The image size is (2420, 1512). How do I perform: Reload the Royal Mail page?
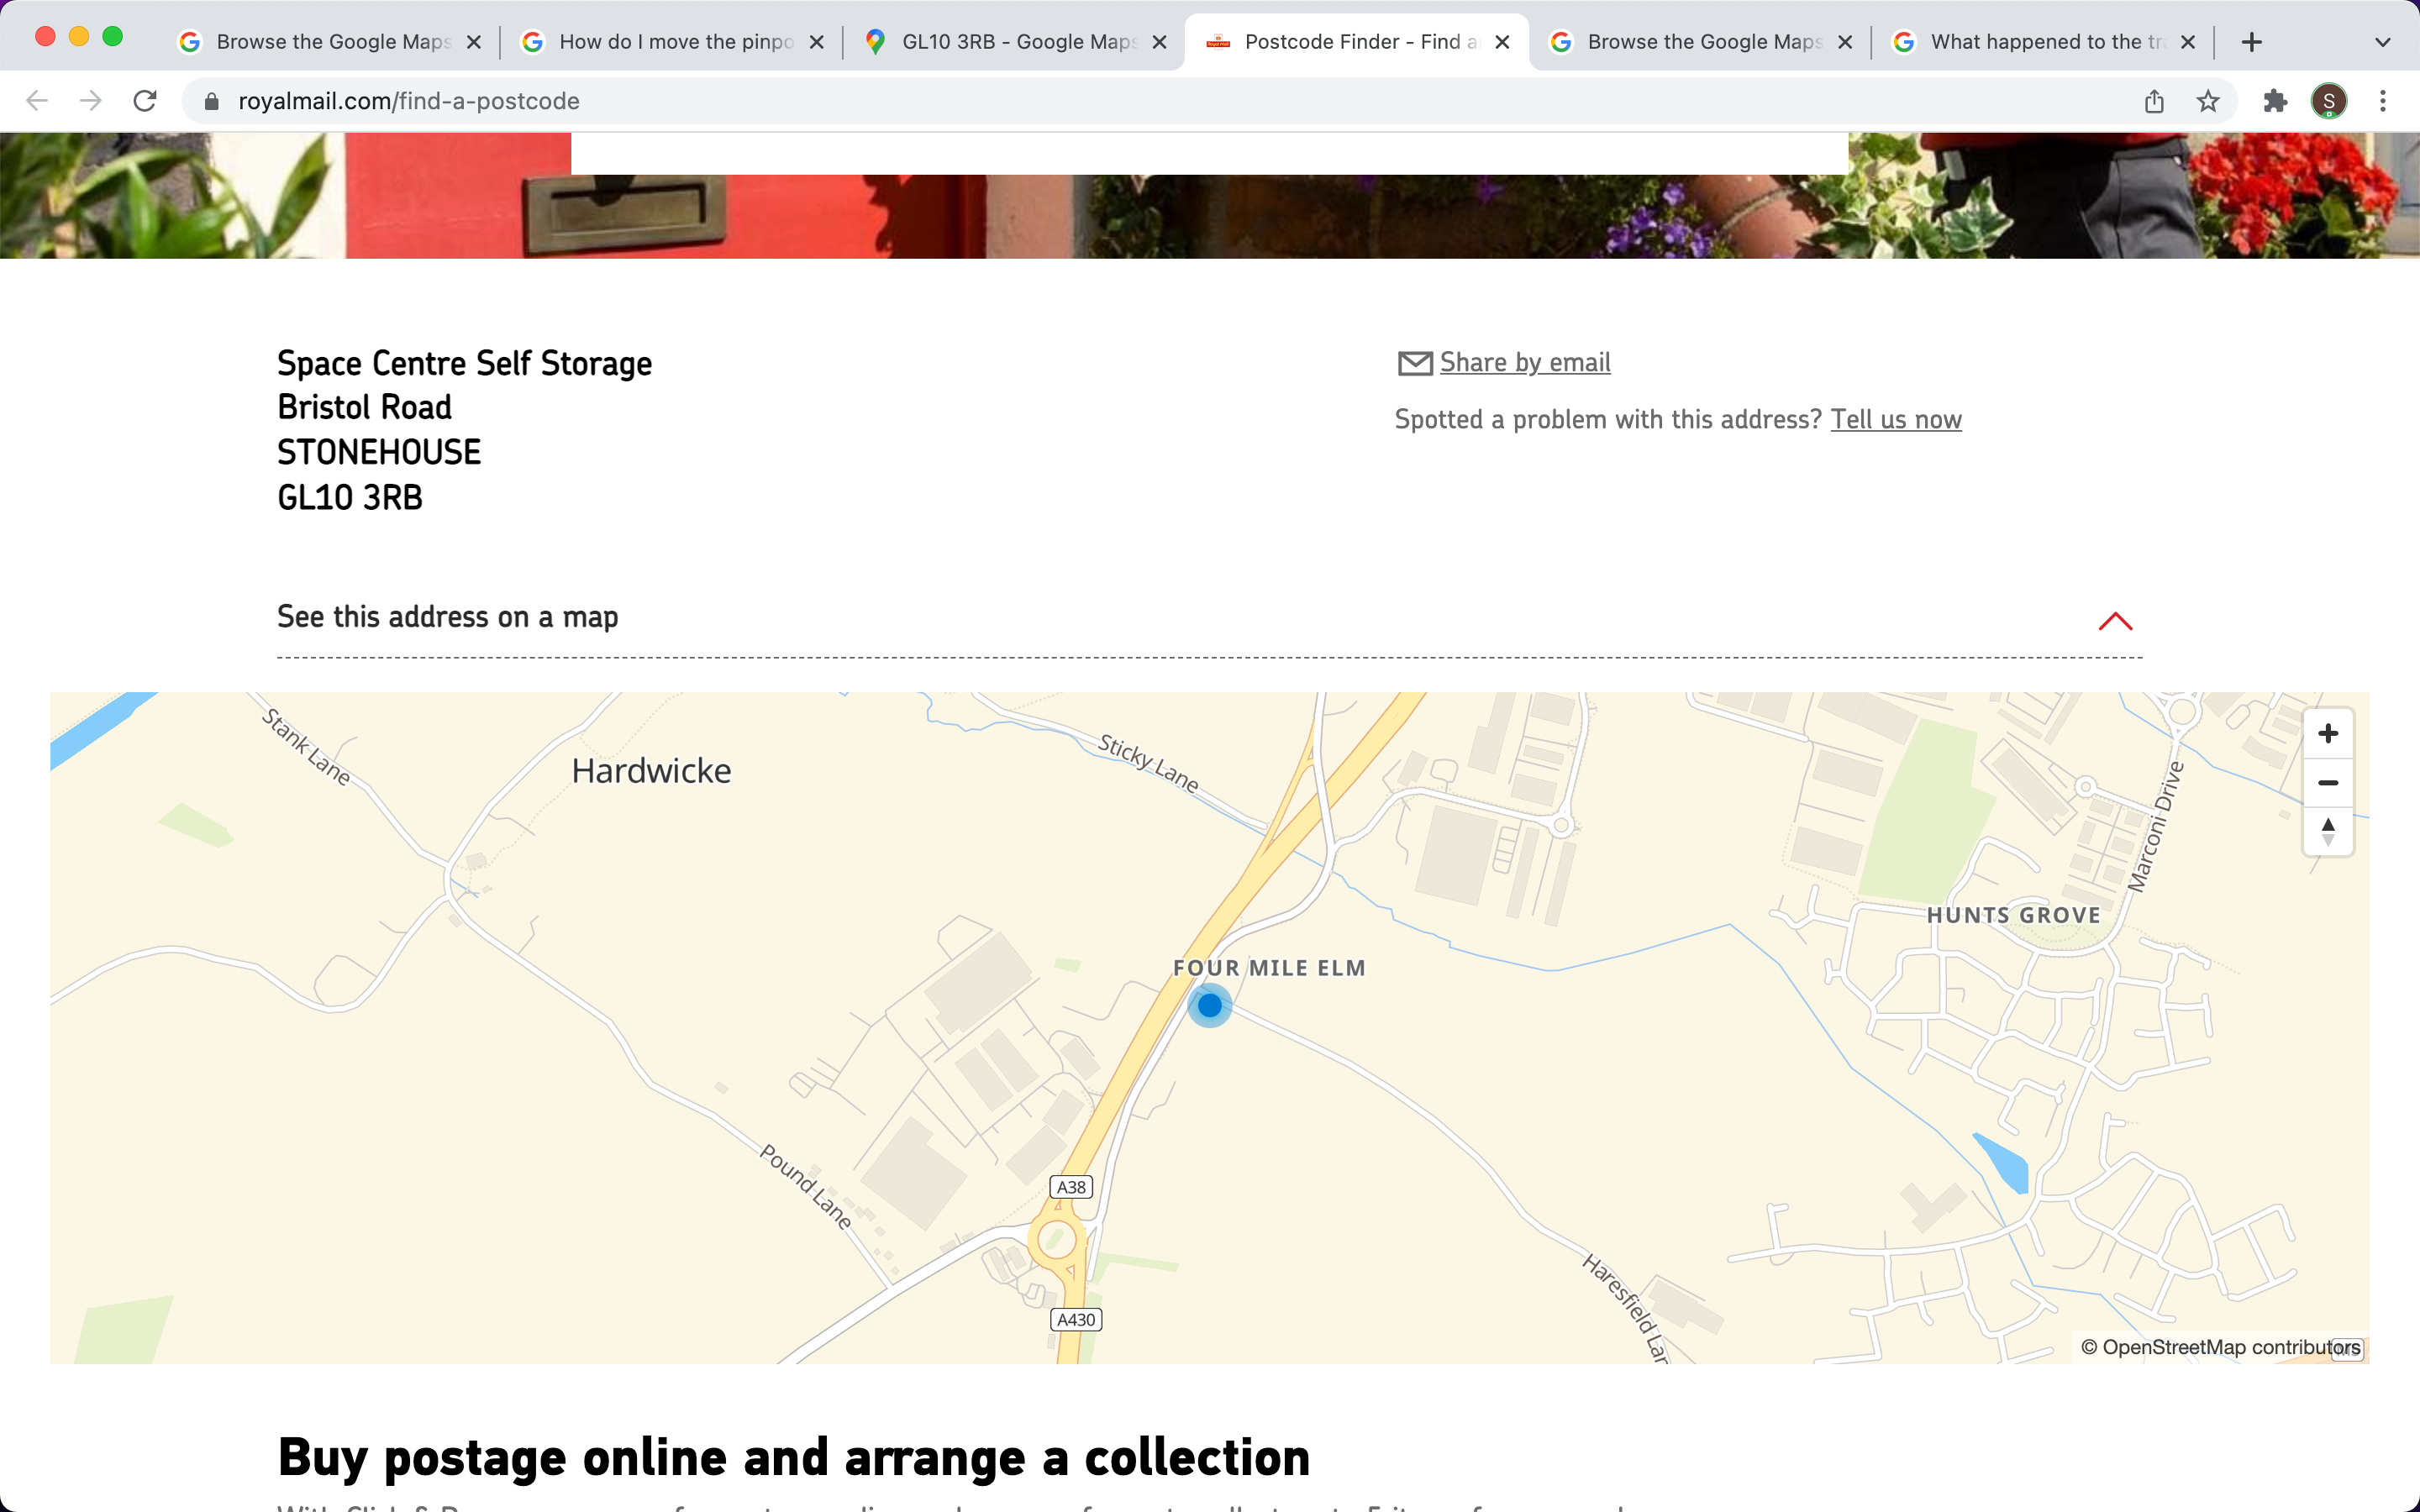point(145,101)
